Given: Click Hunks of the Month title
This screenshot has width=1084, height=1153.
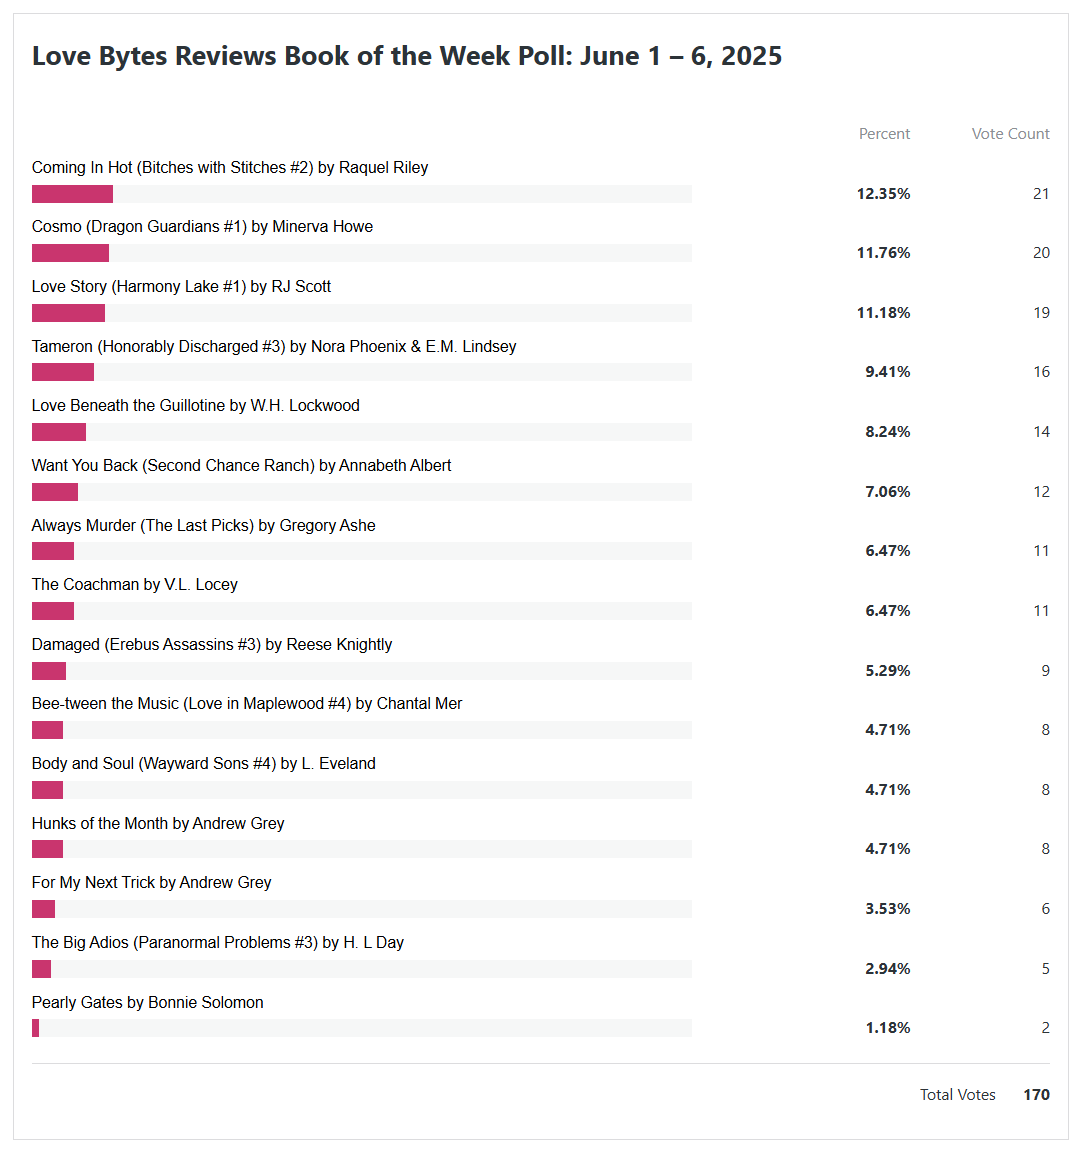Looking at the screenshot, I should 158,824.
